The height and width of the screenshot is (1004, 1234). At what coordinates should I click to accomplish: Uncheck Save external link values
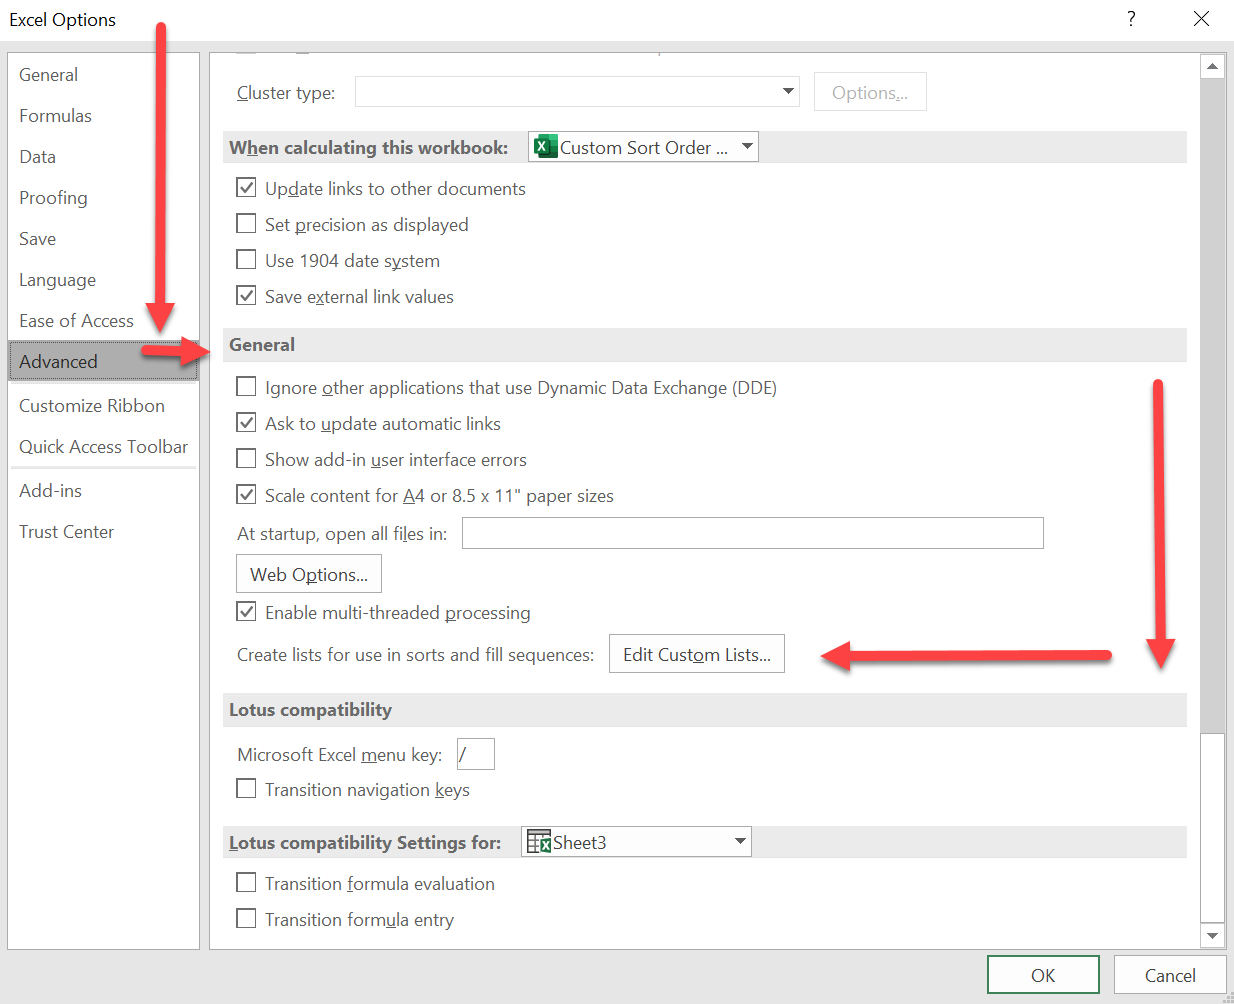point(246,295)
